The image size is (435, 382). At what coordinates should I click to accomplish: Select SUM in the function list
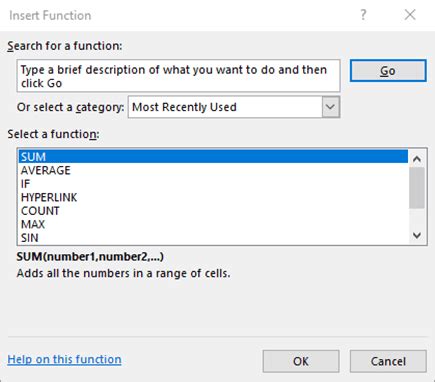[213, 157]
